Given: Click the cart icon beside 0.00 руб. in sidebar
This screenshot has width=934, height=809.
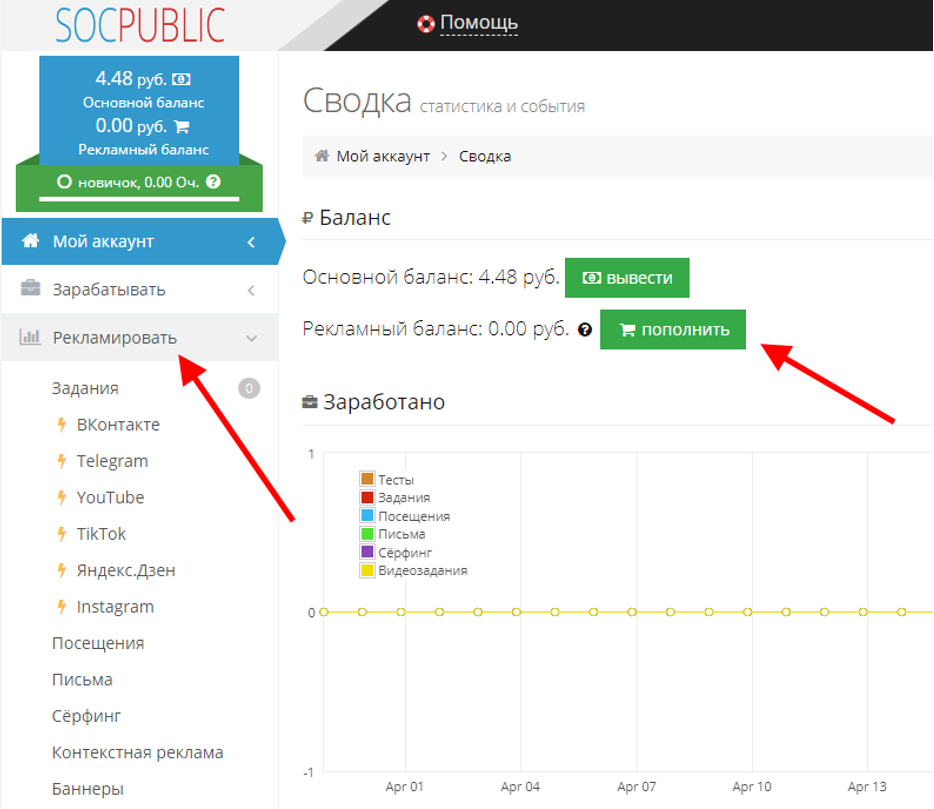Looking at the screenshot, I should click(182, 126).
